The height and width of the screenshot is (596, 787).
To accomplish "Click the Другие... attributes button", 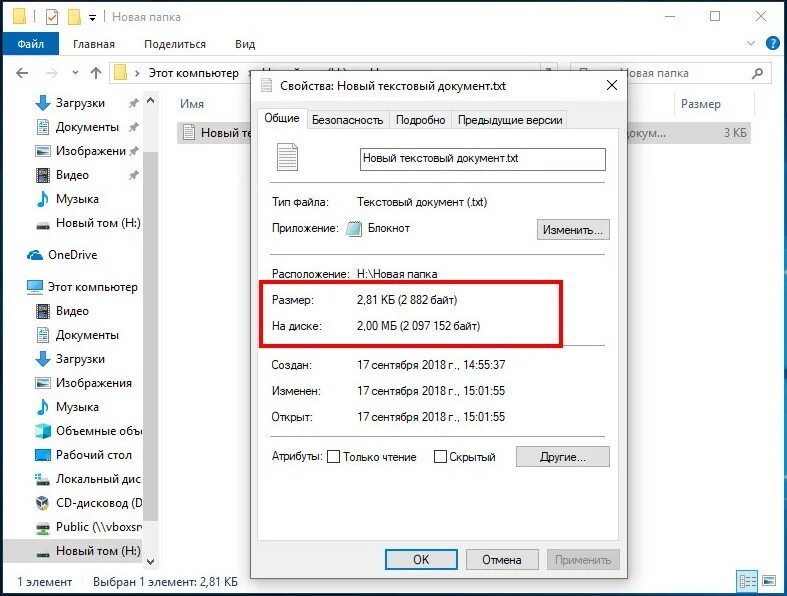I will tap(563, 457).
